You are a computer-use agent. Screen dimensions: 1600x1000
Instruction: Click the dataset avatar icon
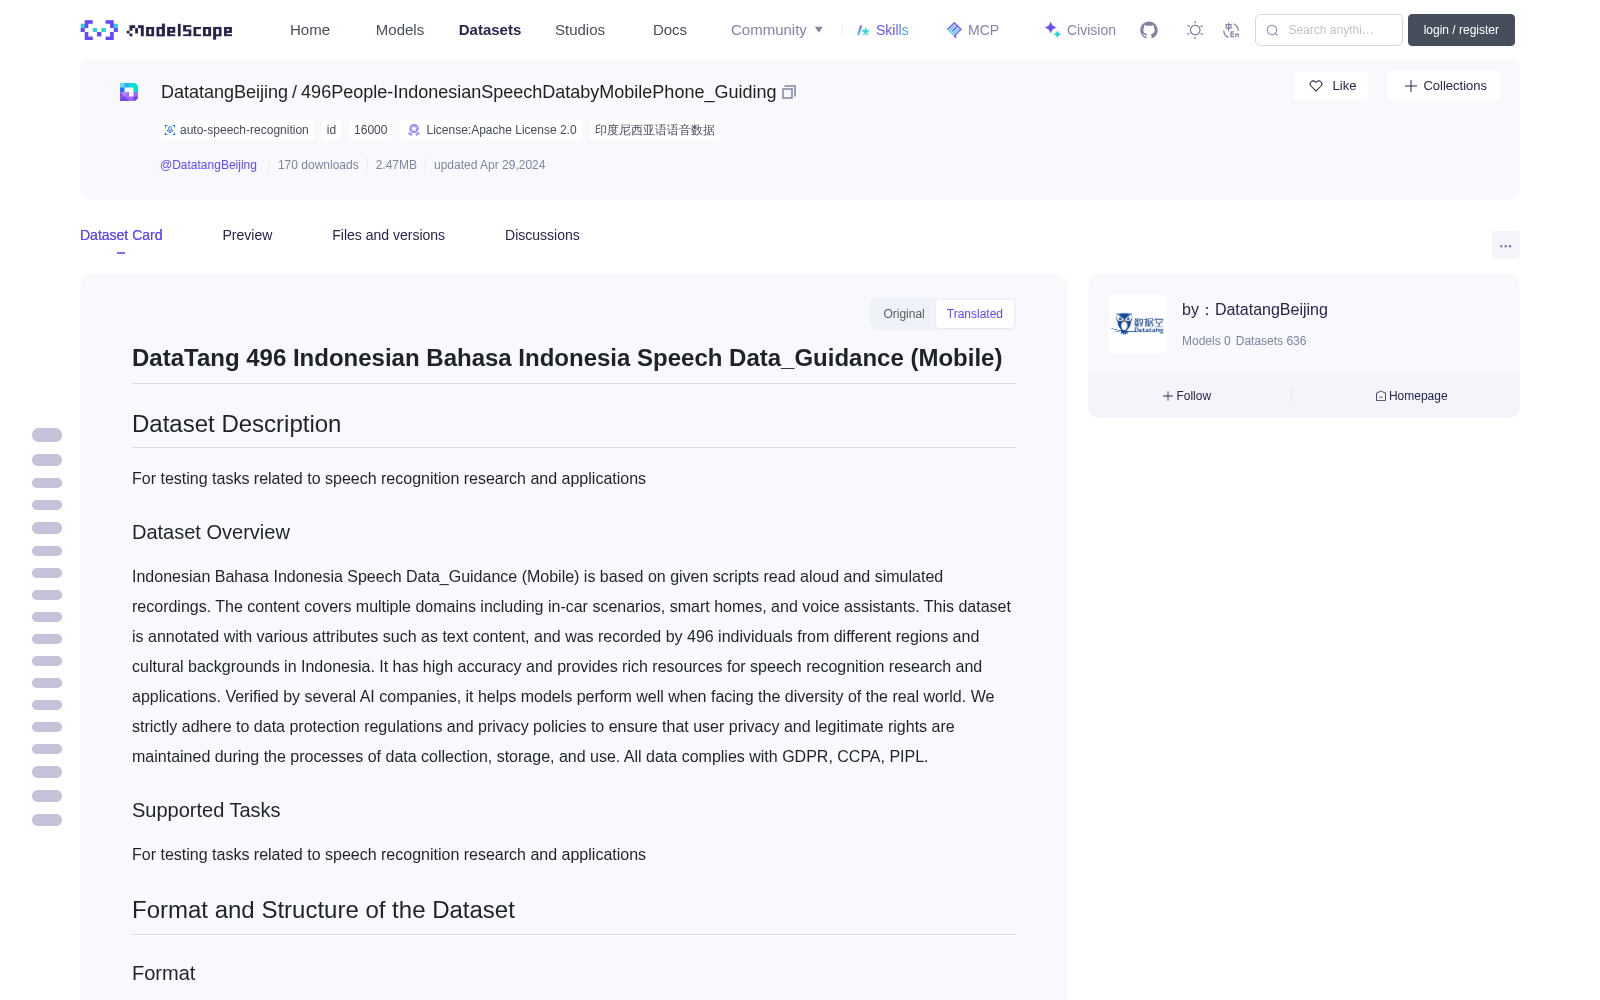tap(129, 92)
